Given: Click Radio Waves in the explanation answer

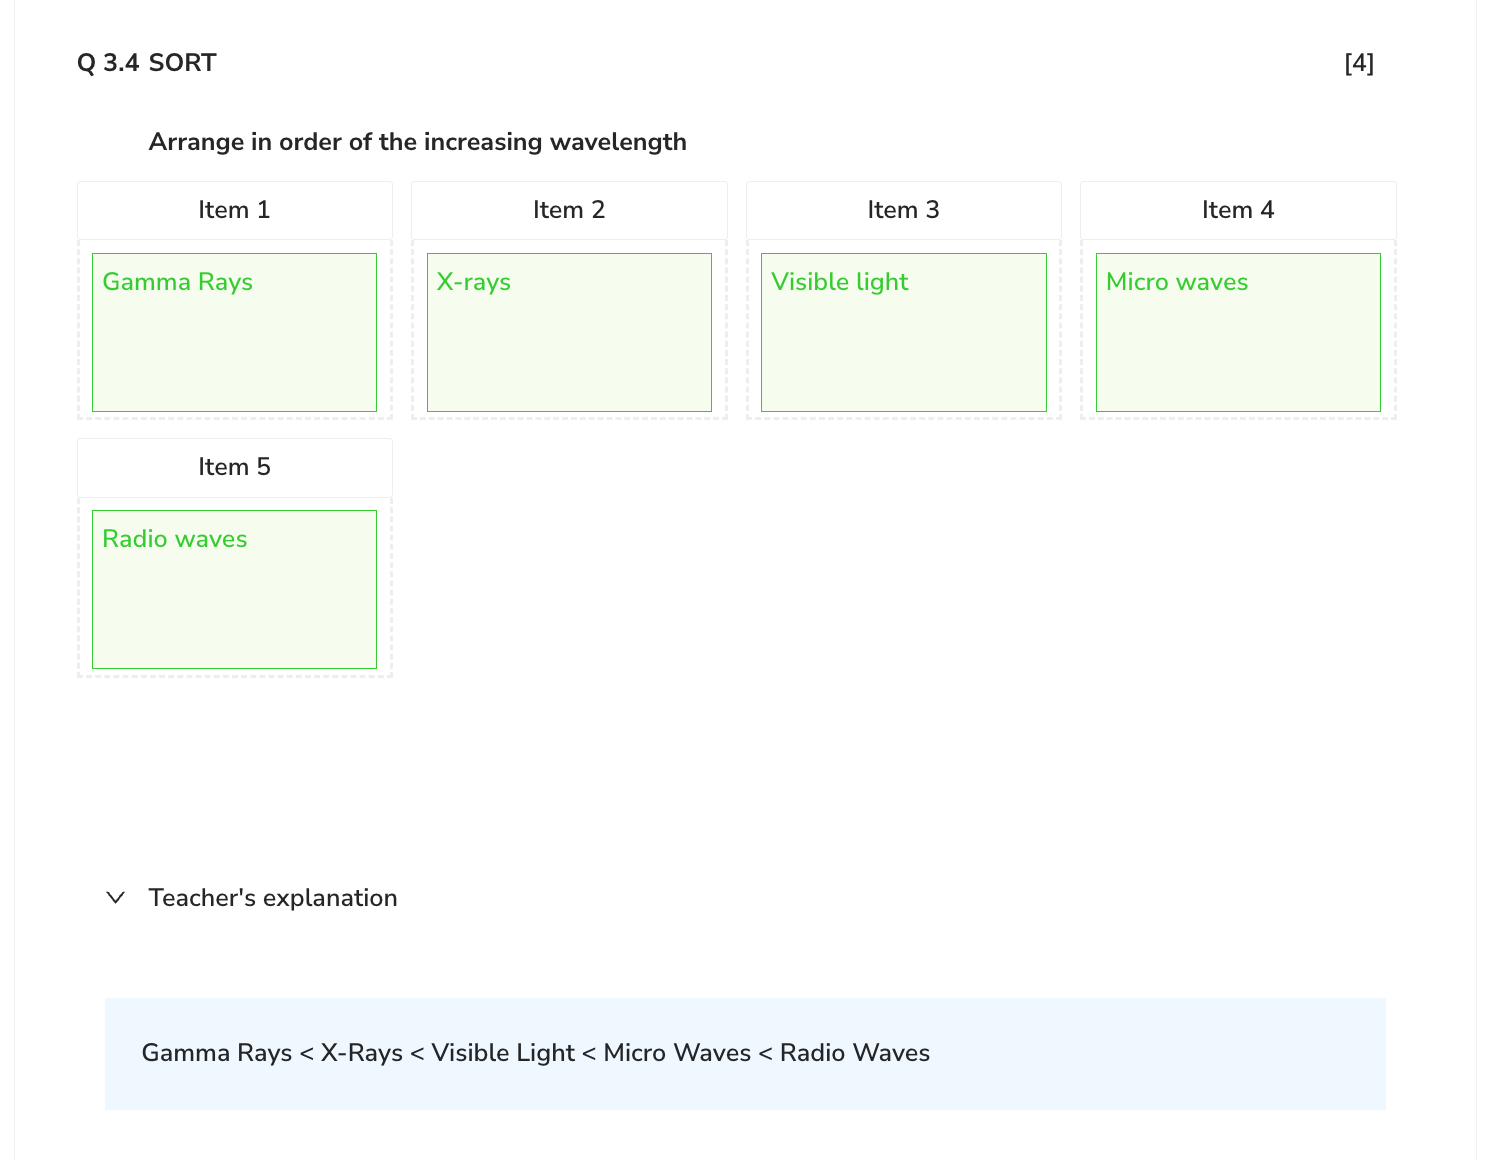Looking at the screenshot, I should coord(855,1053).
